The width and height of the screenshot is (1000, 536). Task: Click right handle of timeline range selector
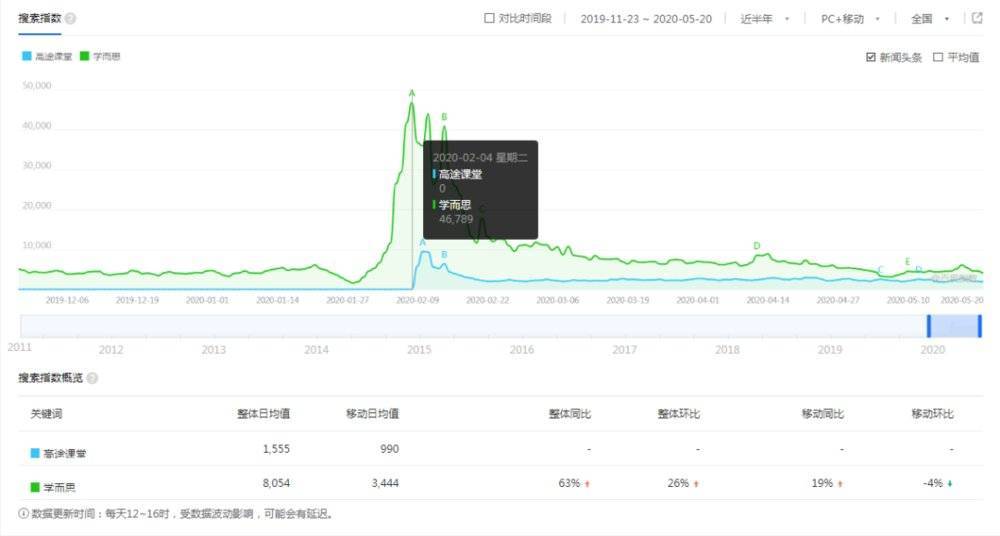pos(980,326)
